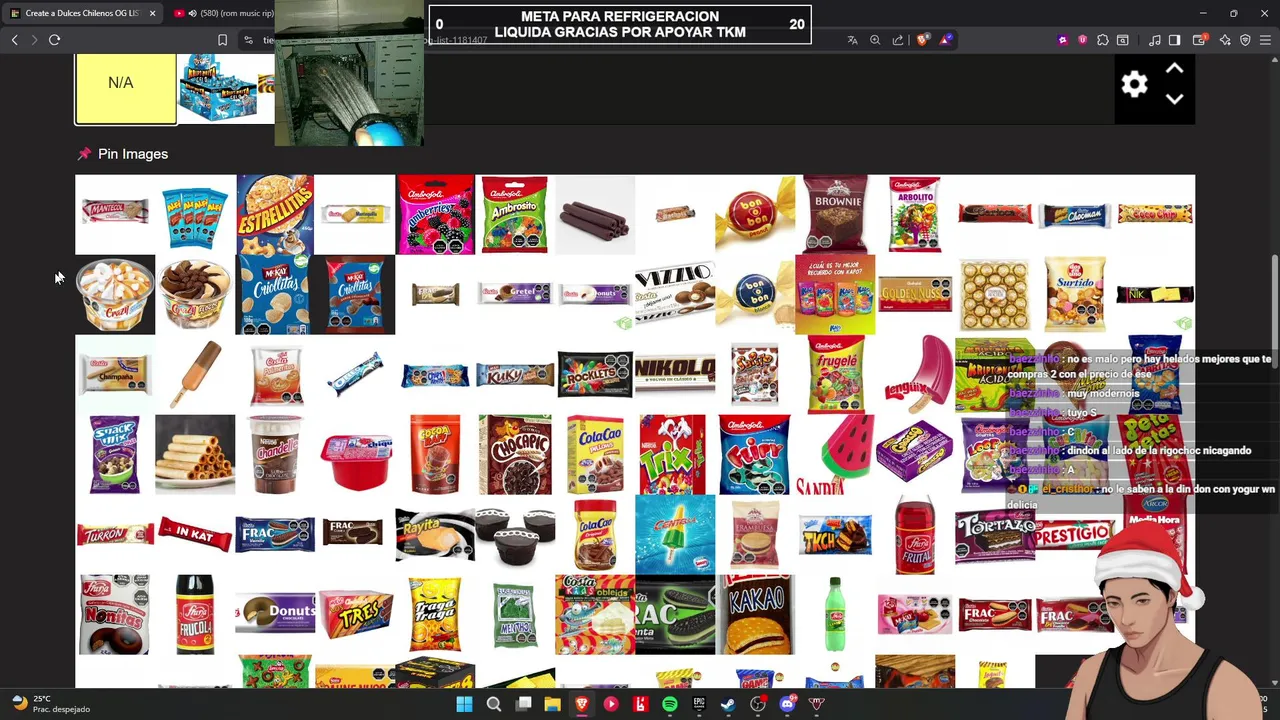The height and width of the screenshot is (720, 1280).
Task: Open Discord from the taskbar
Action: pos(787,704)
